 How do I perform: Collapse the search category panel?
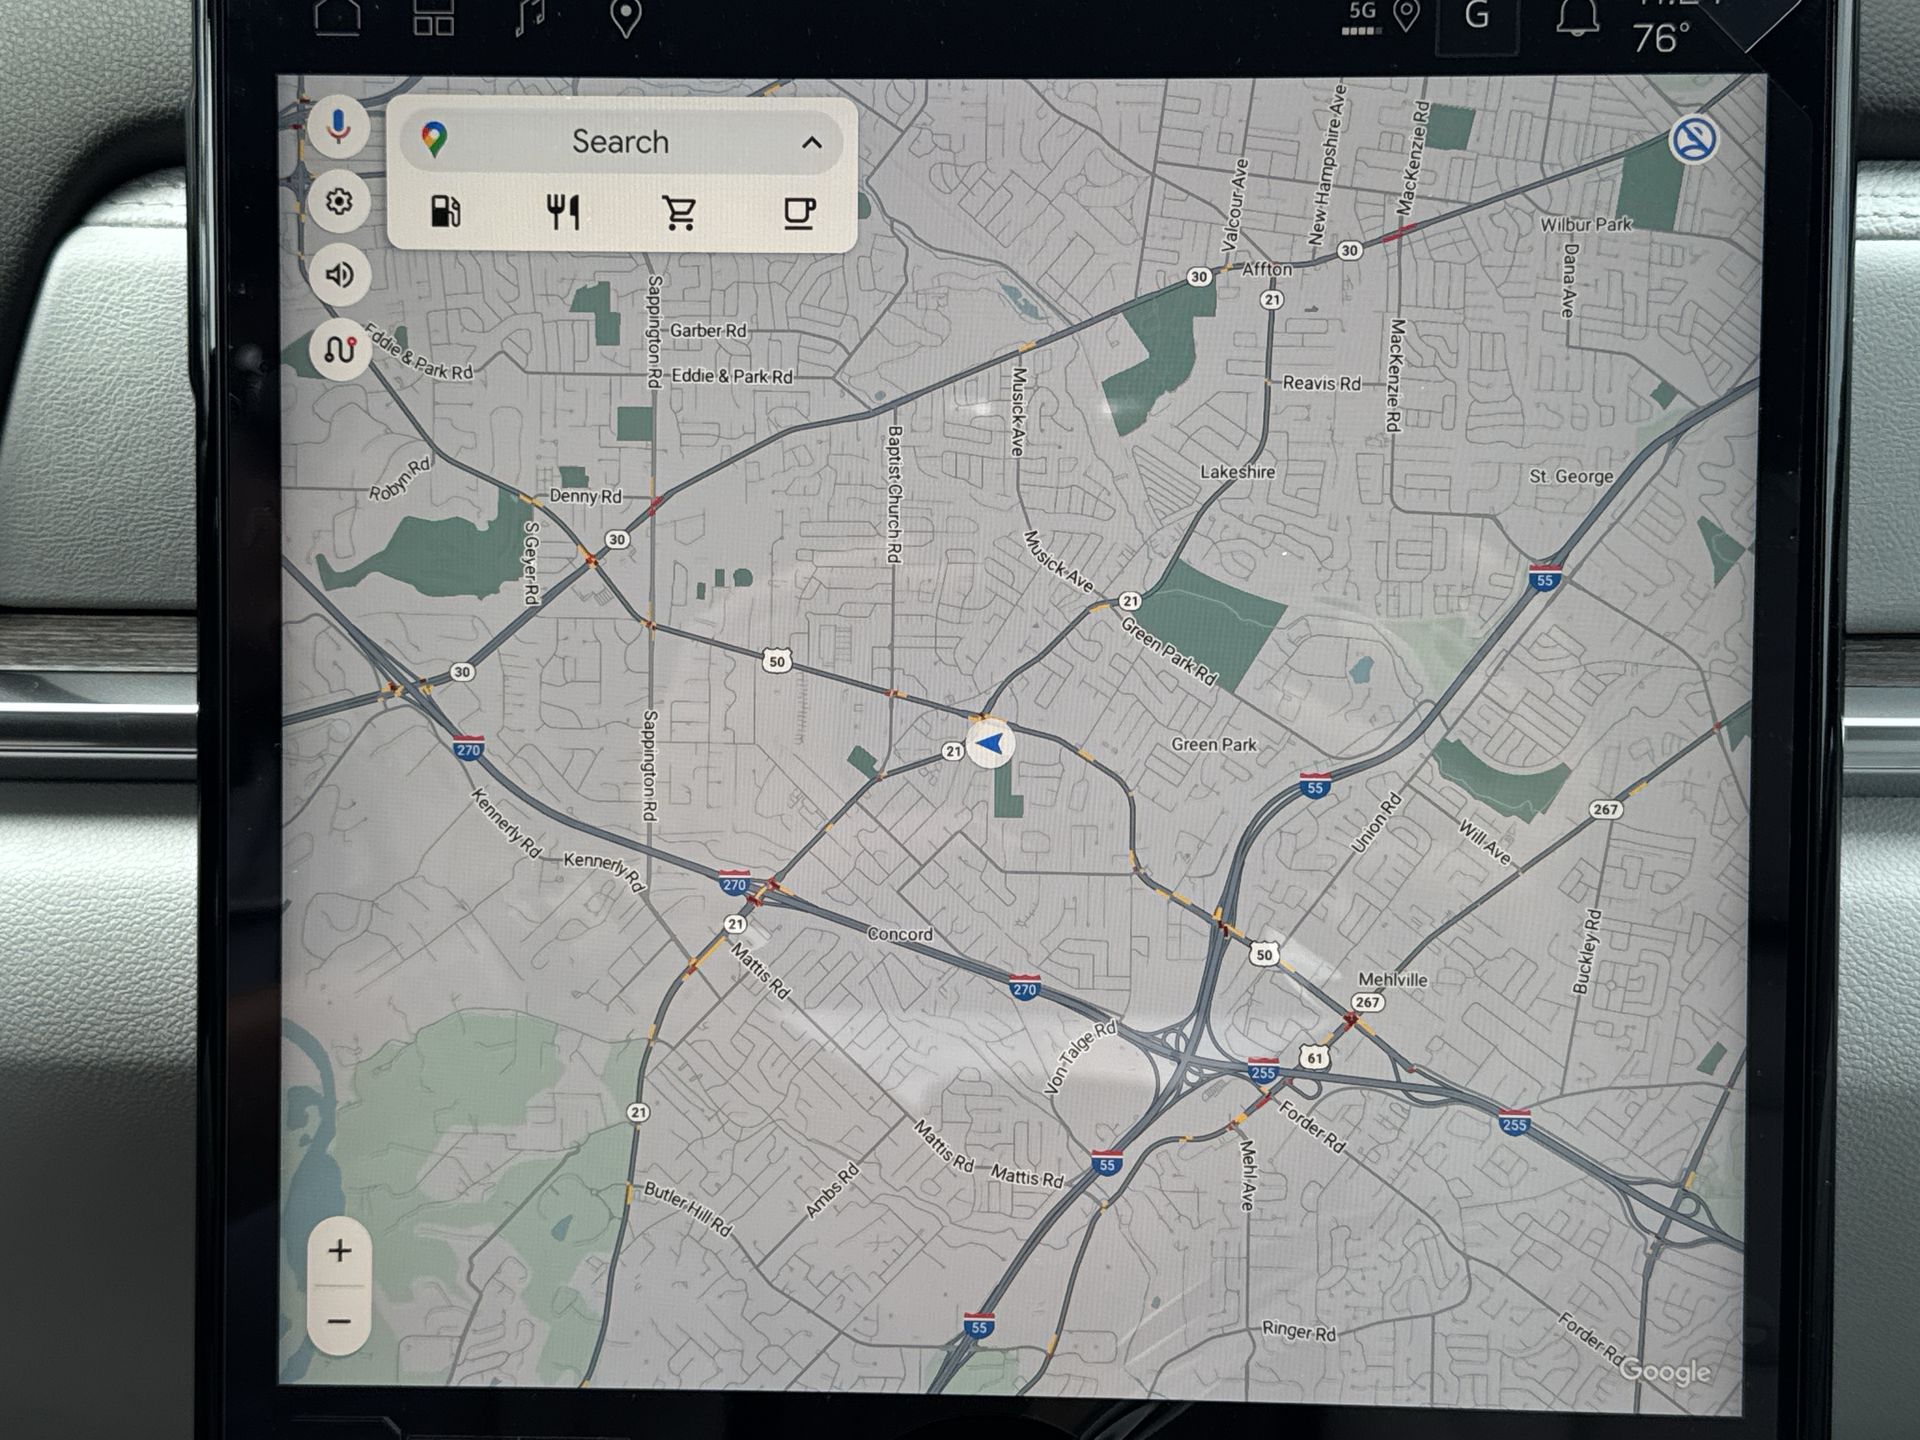812,143
